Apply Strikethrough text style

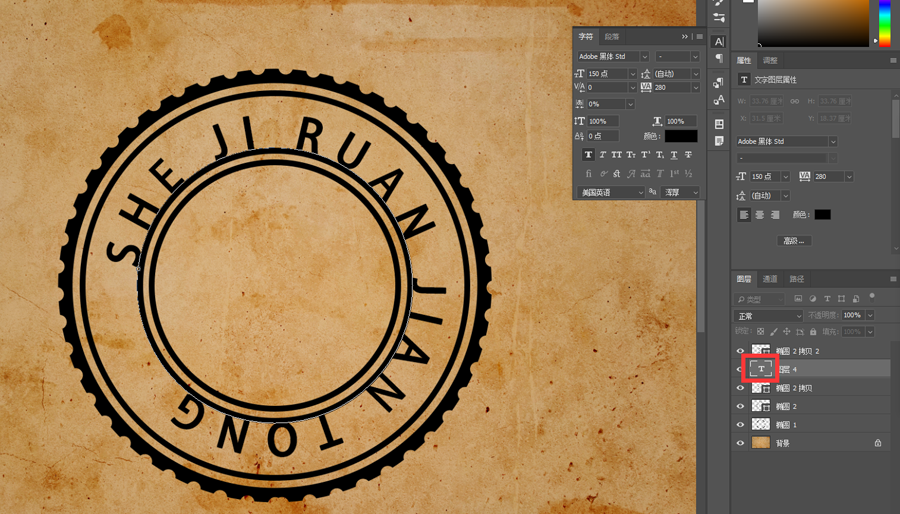[x=688, y=155]
